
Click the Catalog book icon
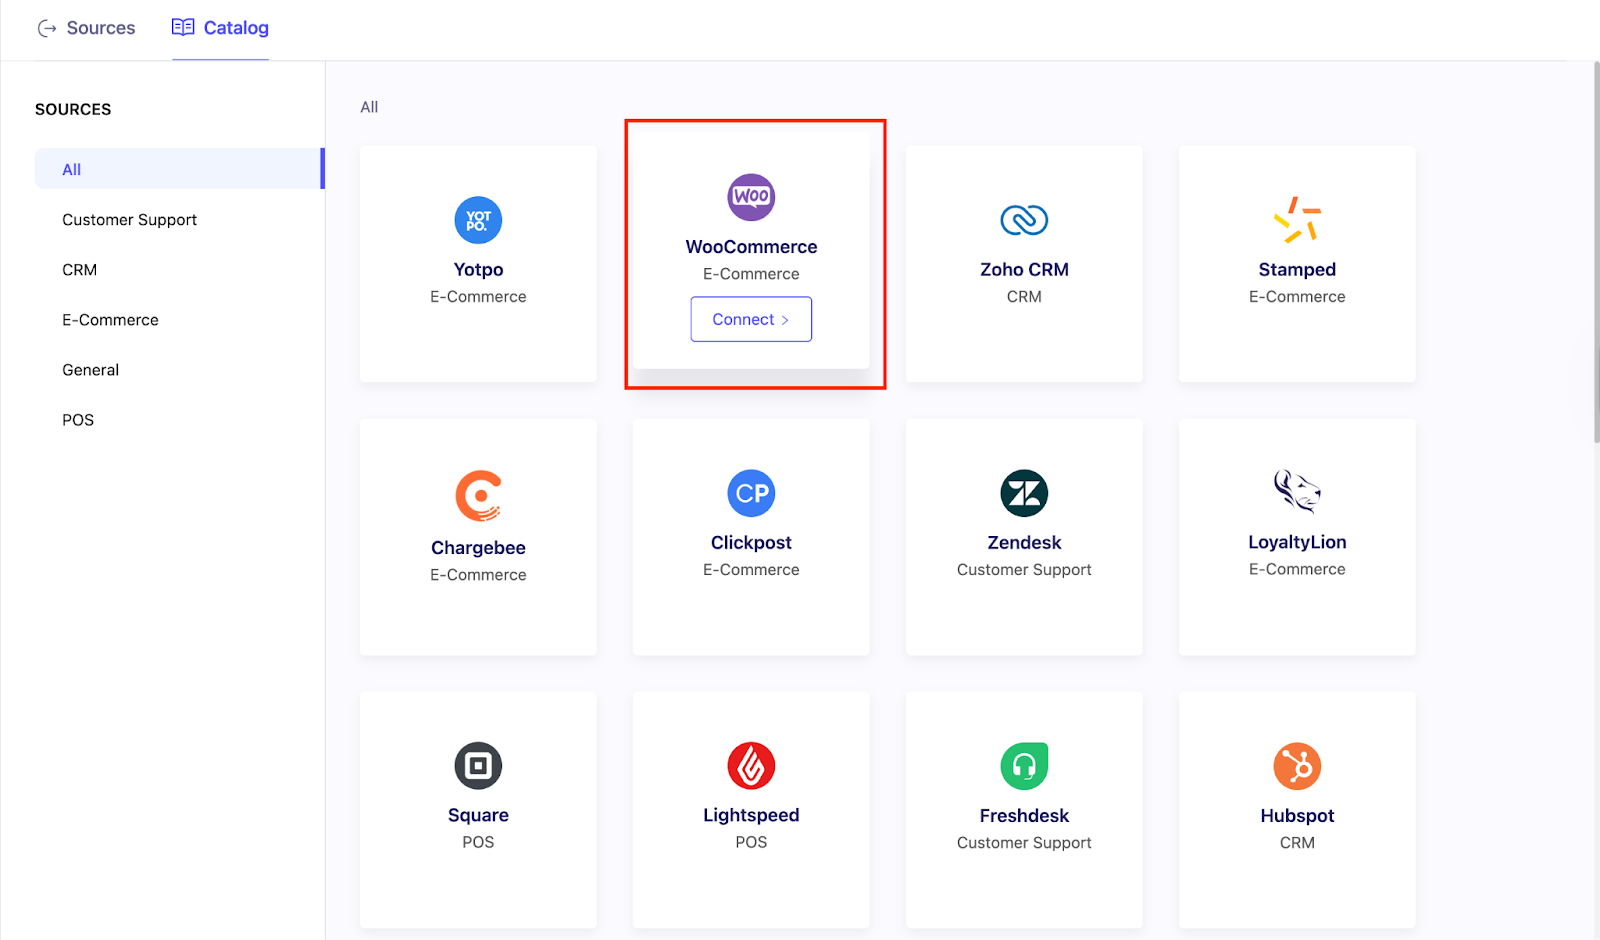pos(183,27)
